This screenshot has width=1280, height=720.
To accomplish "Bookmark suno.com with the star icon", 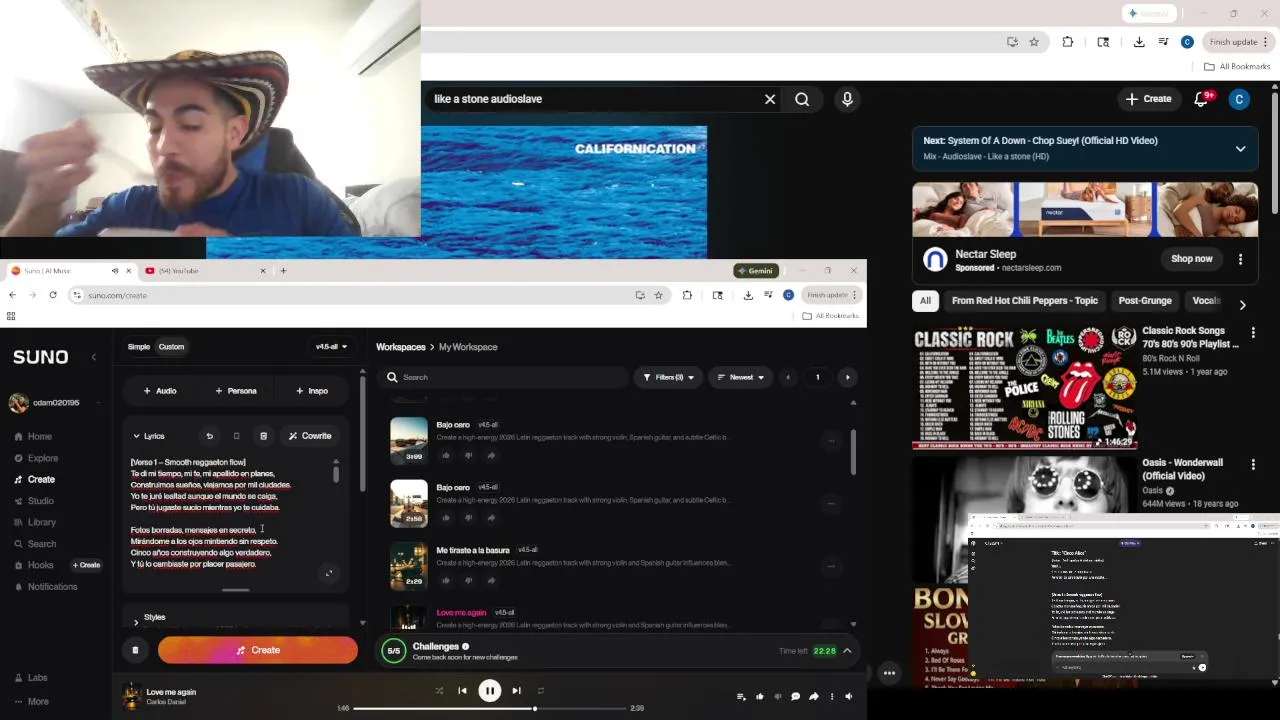I will (x=658, y=295).
